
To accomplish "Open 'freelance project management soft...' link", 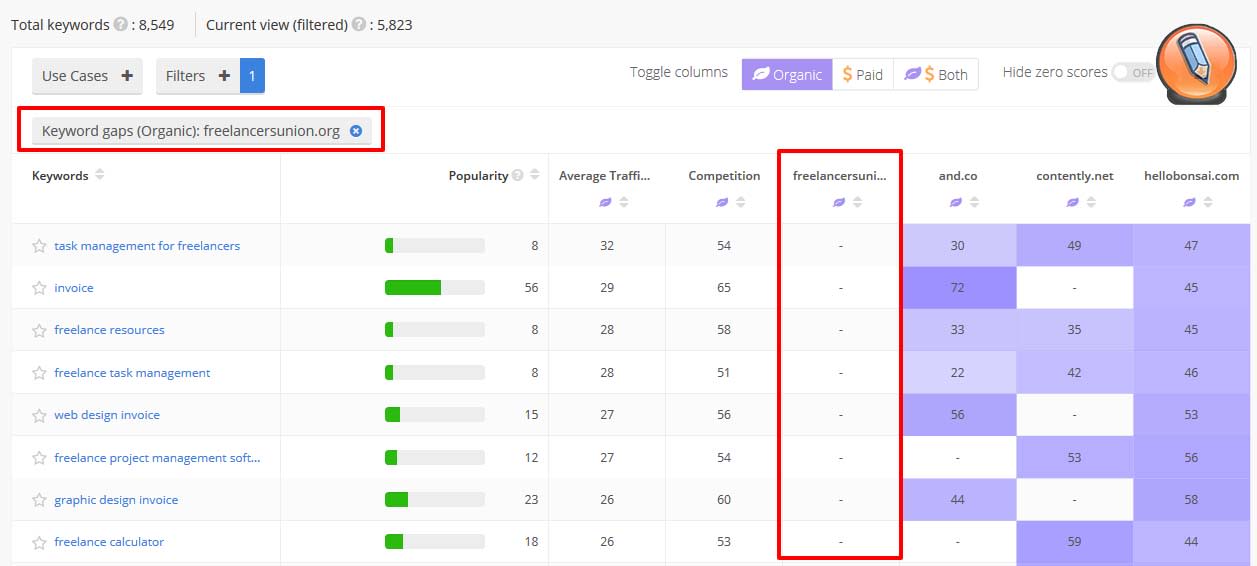I will coord(157,458).
